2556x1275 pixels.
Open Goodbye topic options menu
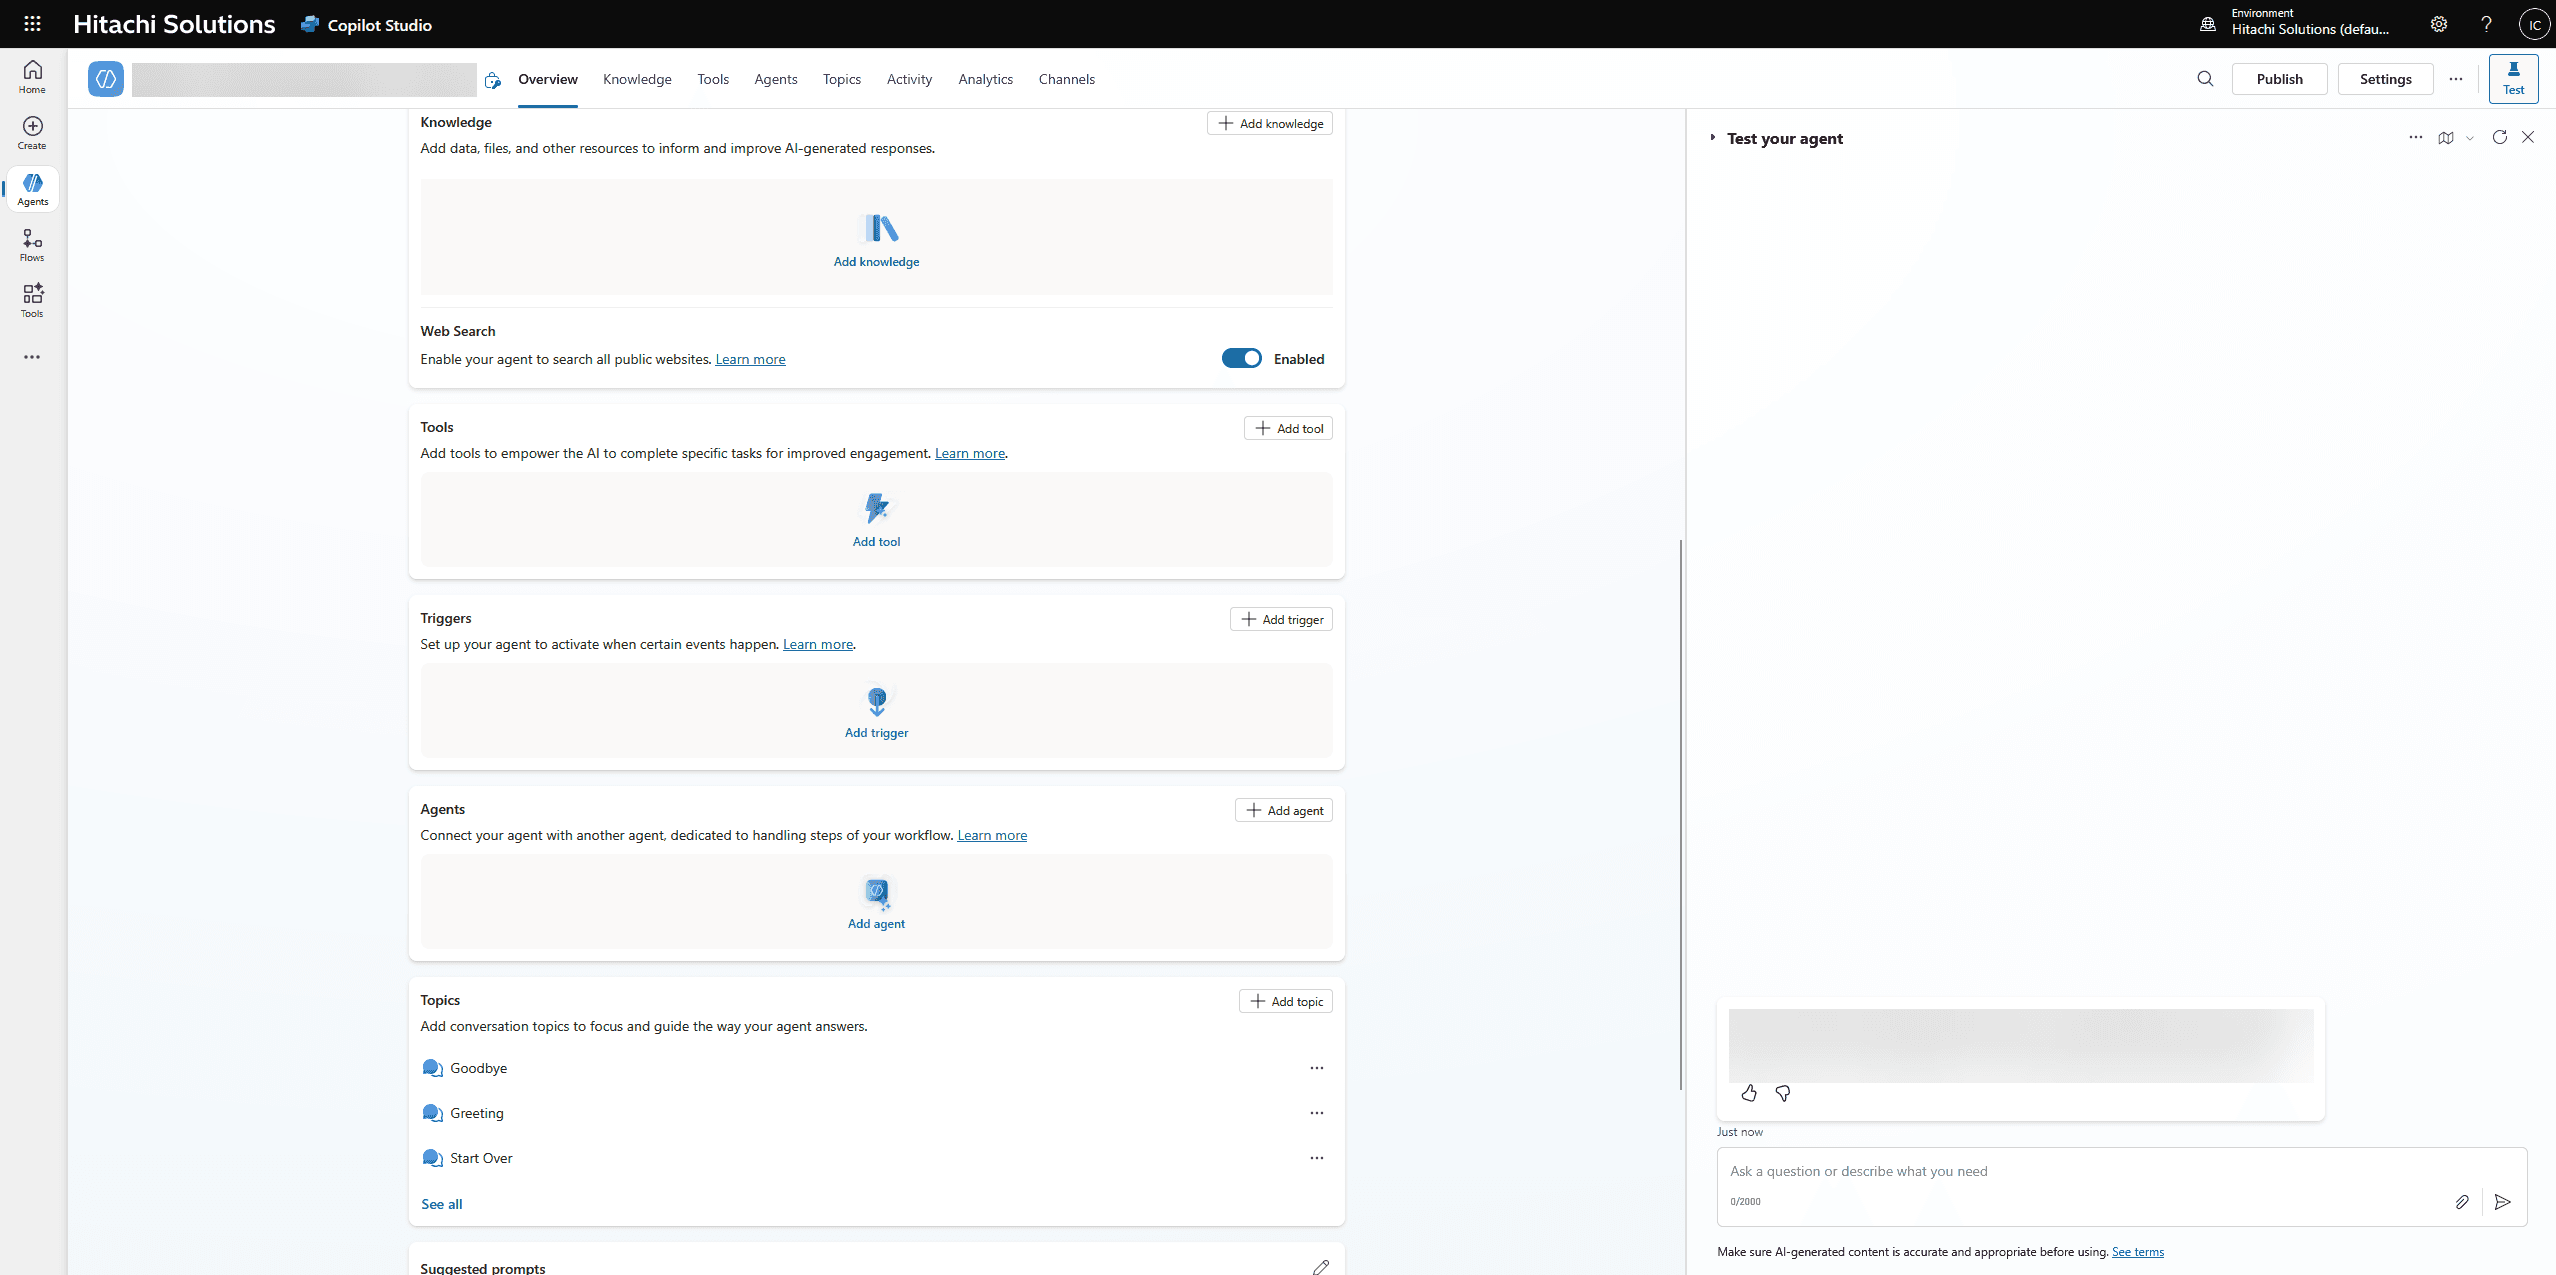[1317, 1068]
